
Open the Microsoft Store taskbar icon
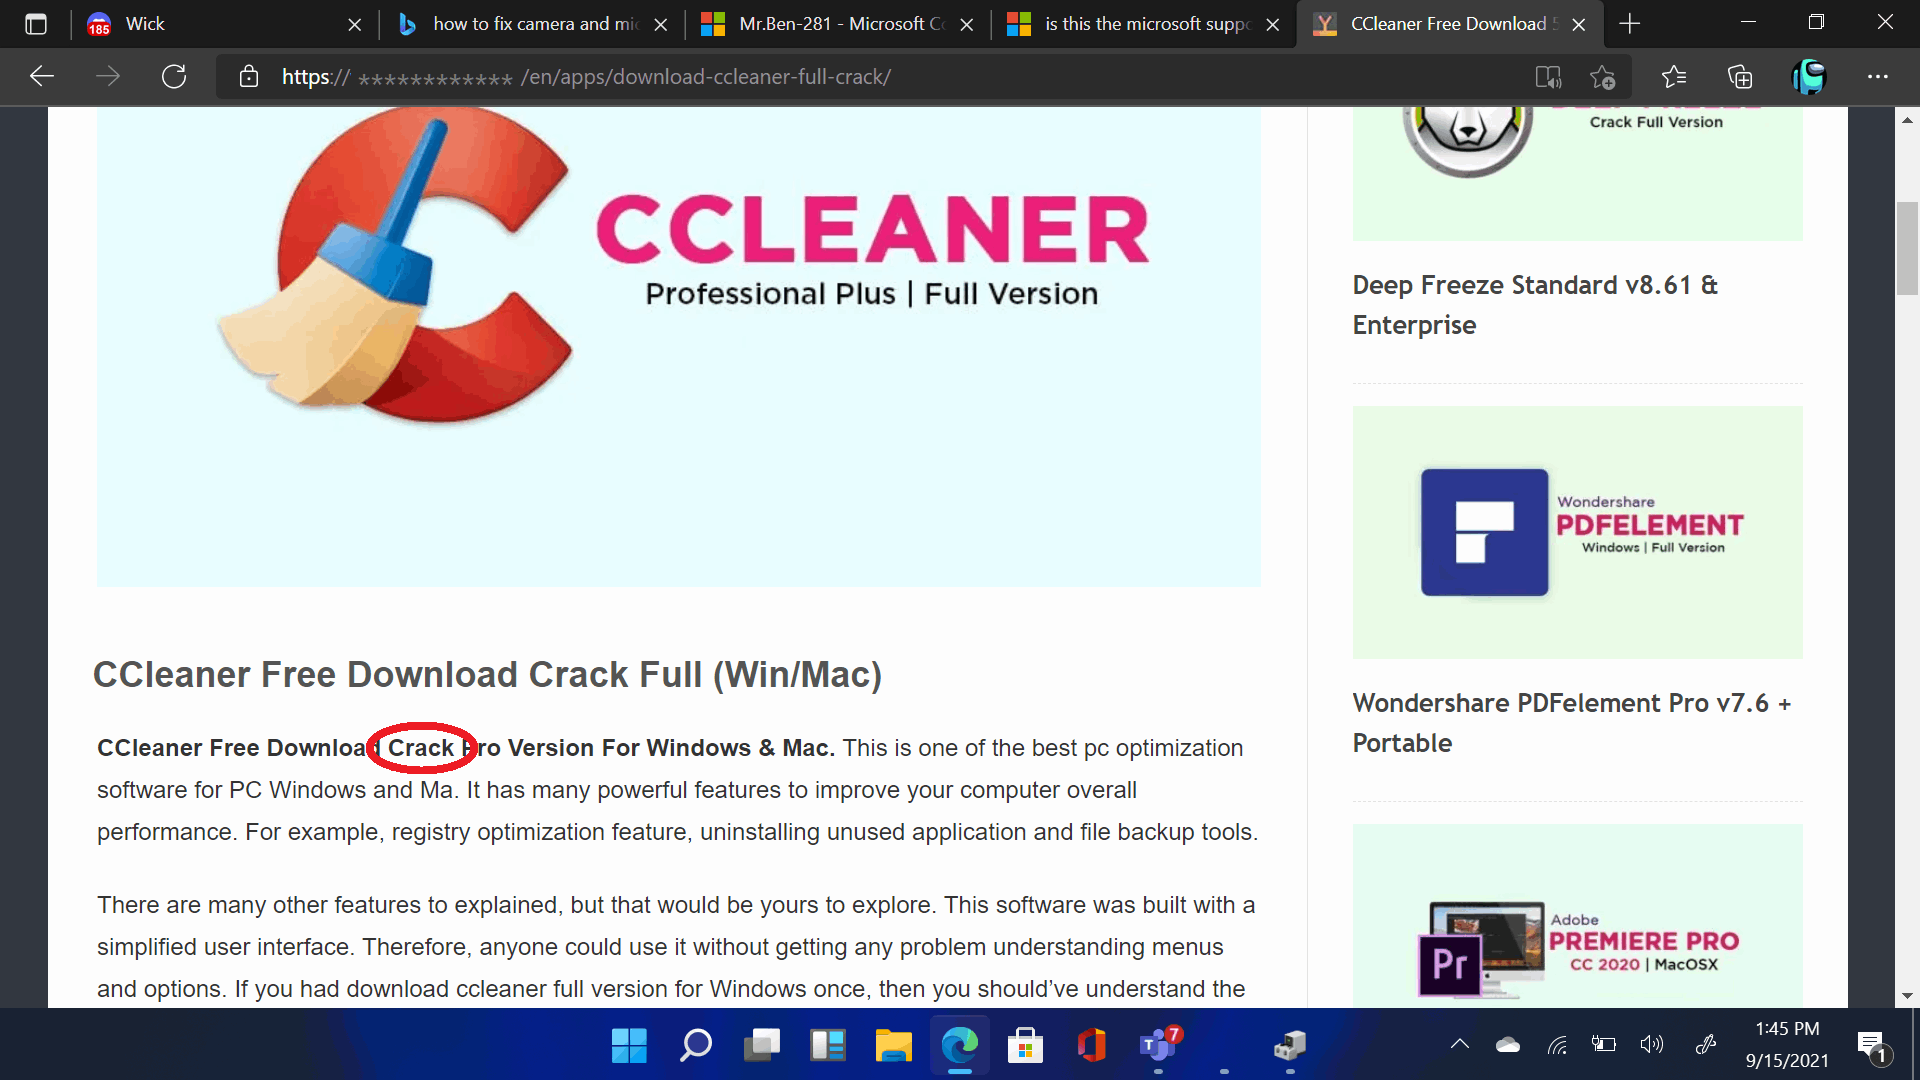click(1026, 1046)
